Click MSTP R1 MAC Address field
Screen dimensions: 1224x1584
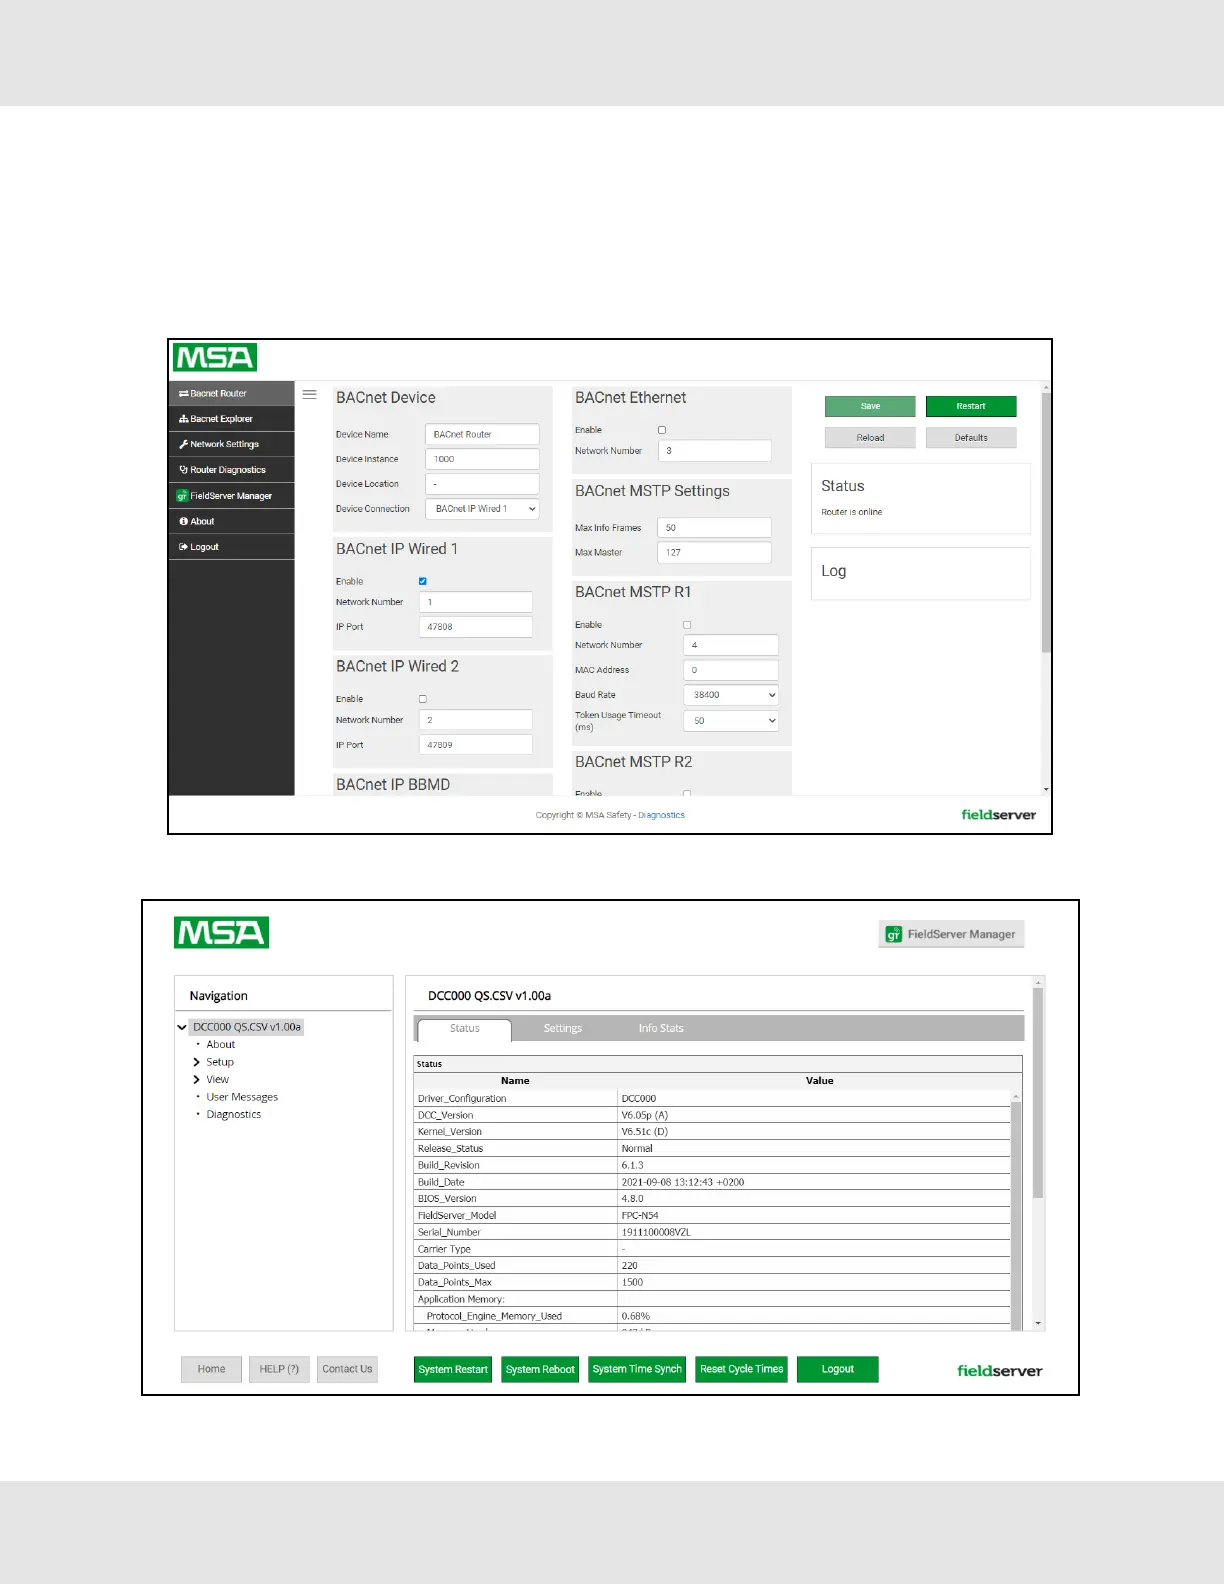(731, 670)
